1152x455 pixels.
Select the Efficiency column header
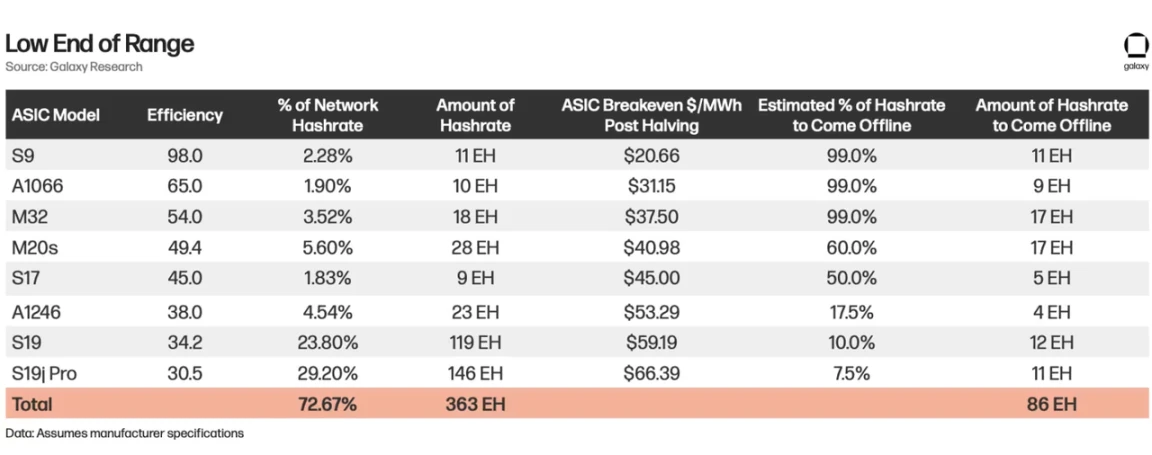pos(185,115)
